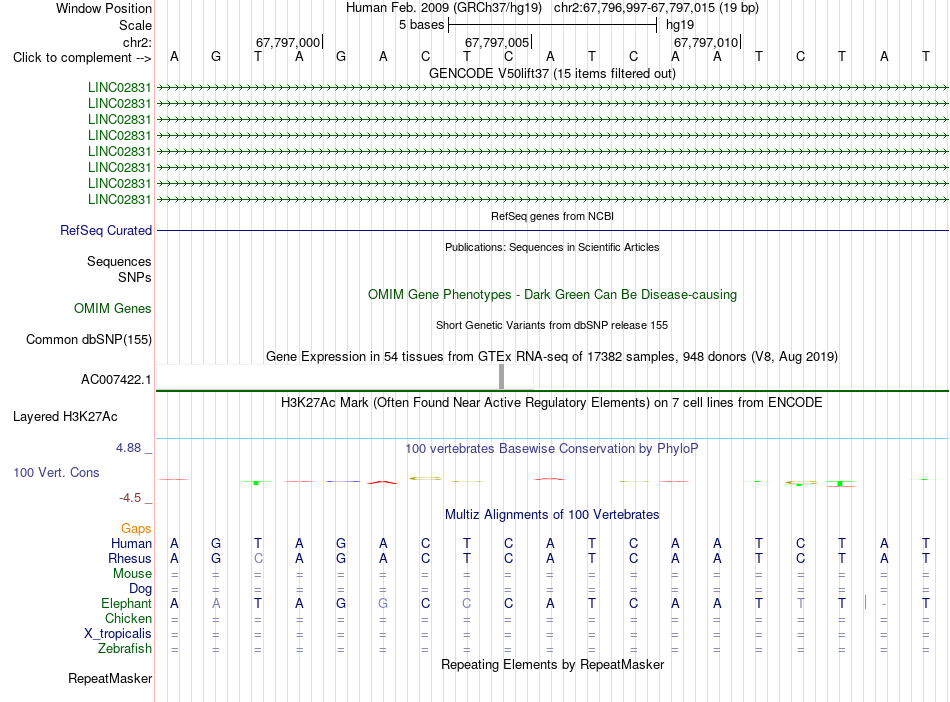Image resolution: width=950 pixels, height=702 pixels.
Task: Click the 4.88 PhyloP upper scale value
Action: 128,448
